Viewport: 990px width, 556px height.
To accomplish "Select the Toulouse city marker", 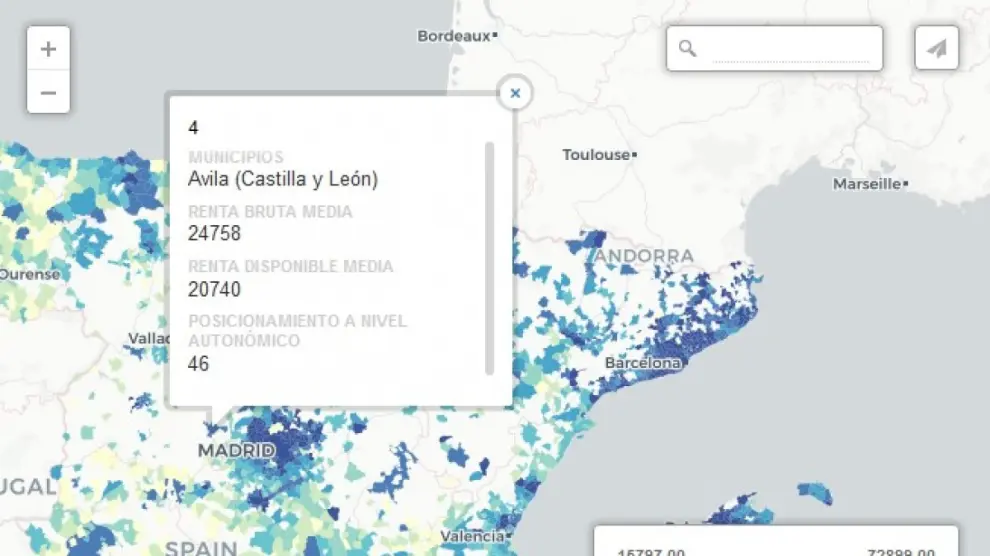I will point(634,155).
